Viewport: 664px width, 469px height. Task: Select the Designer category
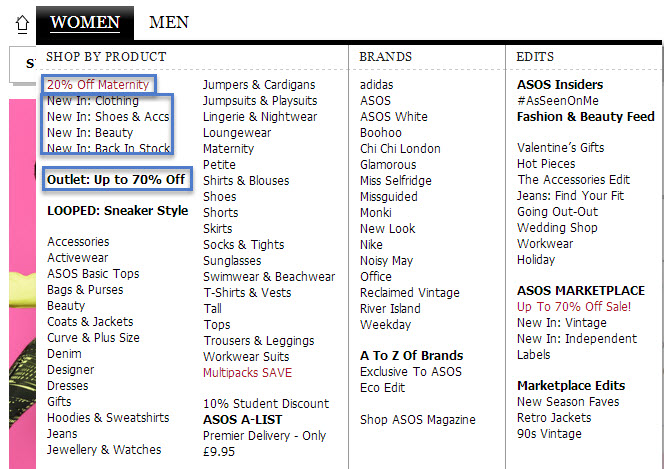pyautogui.click(x=71, y=370)
